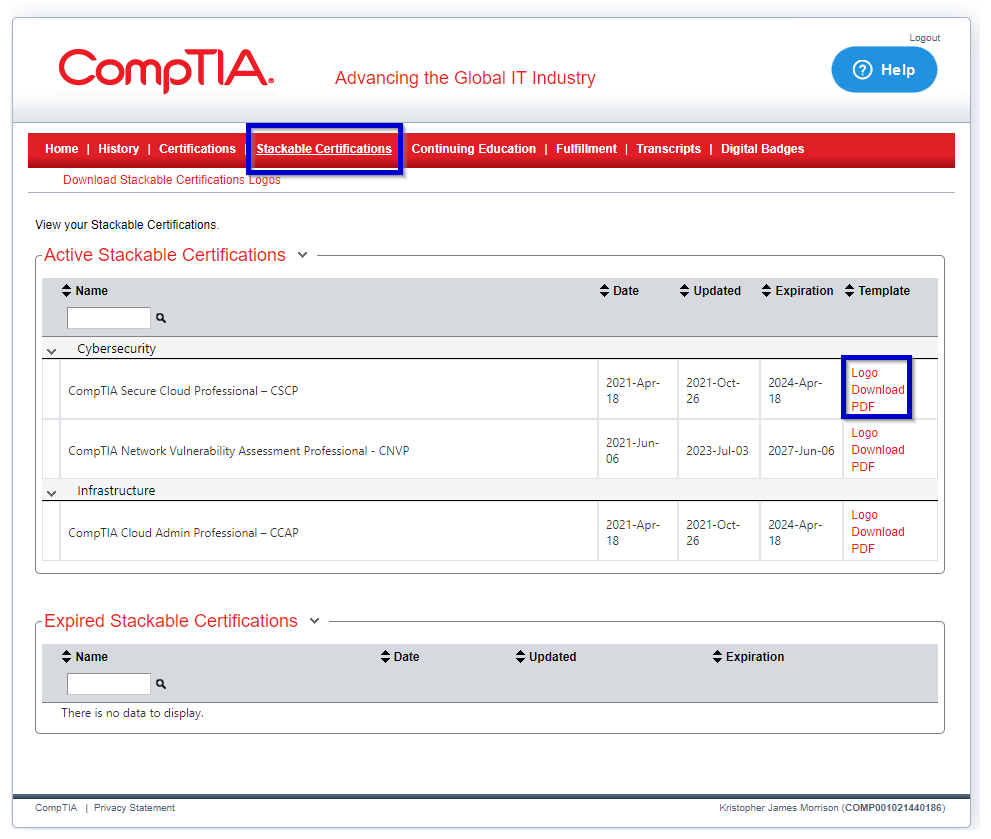Image resolution: width=991 pixels, height=839 pixels.
Task: Click the CompTIA logo
Action: [166, 71]
